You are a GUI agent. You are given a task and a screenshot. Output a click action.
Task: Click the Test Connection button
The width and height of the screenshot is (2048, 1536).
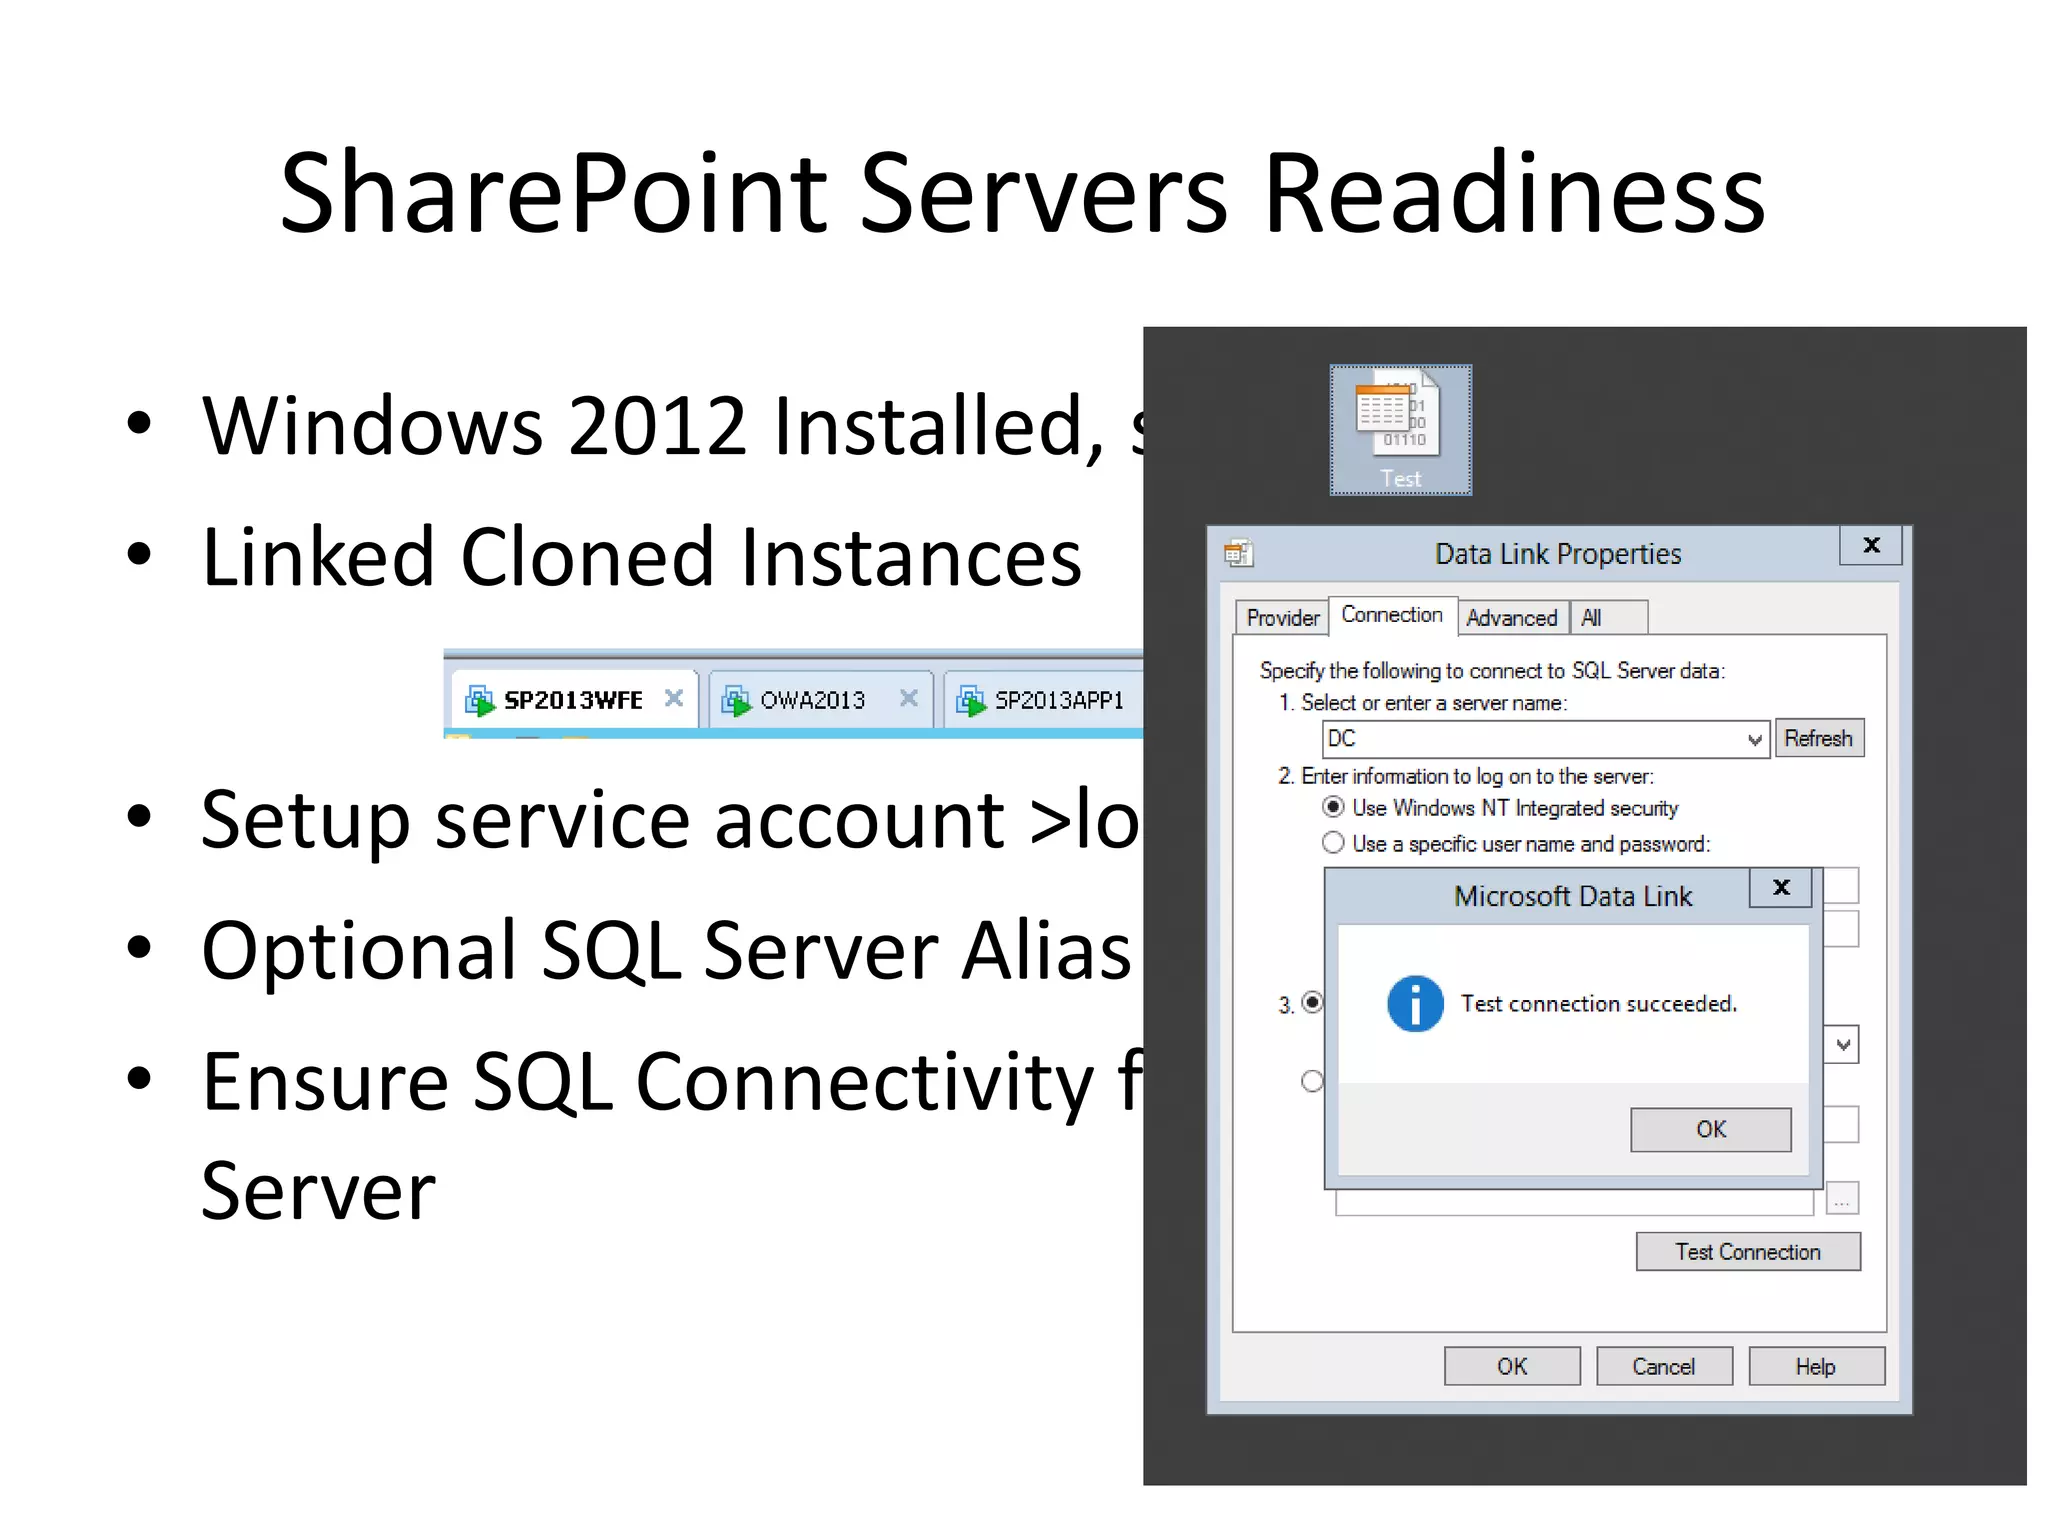click(1748, 1252)
